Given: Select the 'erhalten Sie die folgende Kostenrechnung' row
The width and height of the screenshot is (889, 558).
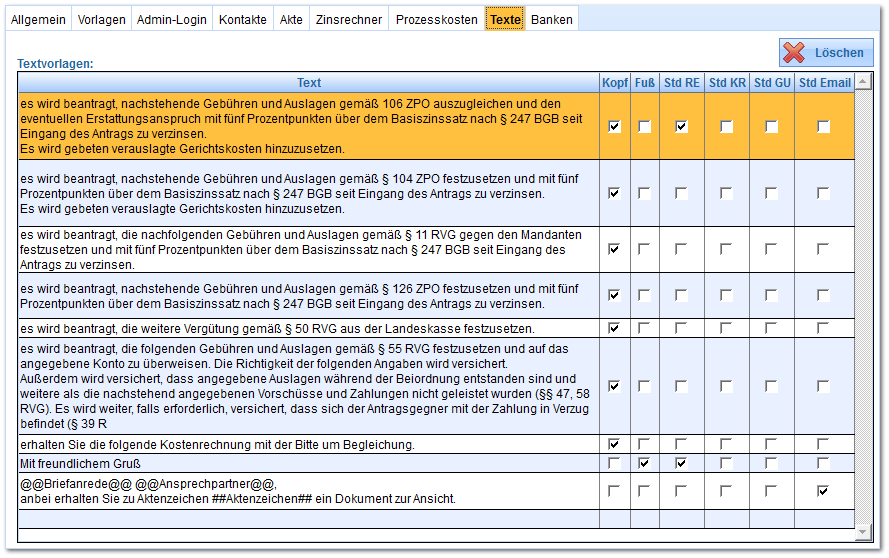Looking at the screenshot, I should click(309, 444).
